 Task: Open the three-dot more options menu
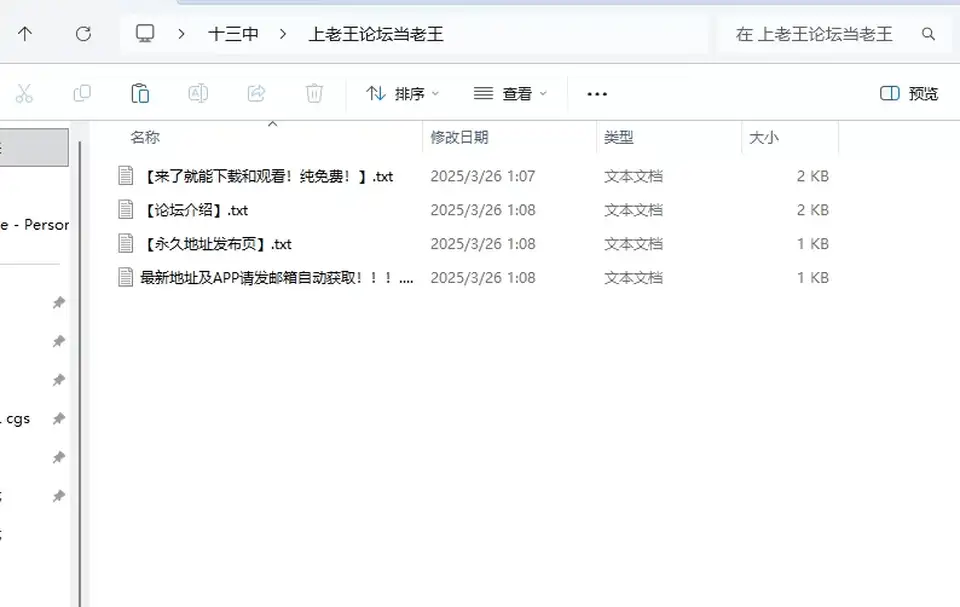coord(597,94)
